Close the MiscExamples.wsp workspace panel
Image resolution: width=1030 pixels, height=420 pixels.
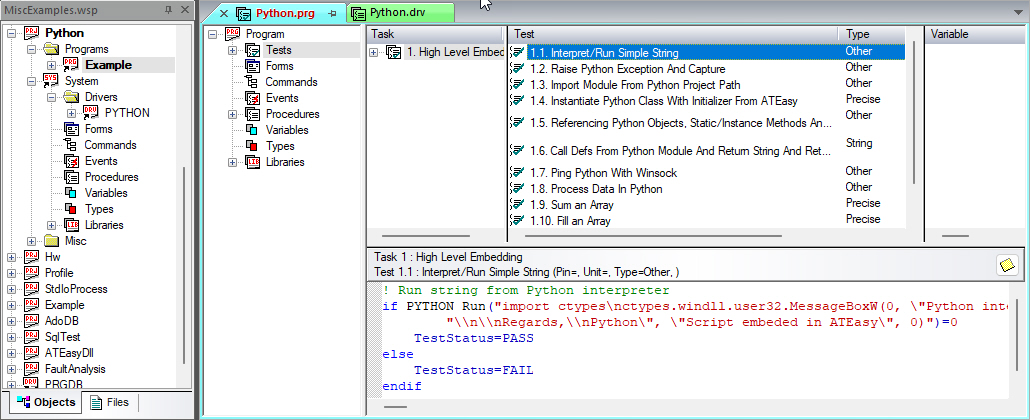(x=185, y=10)
